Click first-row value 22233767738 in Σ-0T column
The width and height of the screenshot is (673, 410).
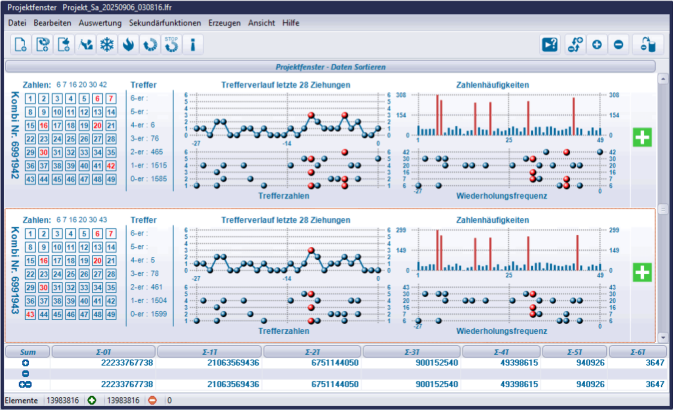click(x=127, y=363)
